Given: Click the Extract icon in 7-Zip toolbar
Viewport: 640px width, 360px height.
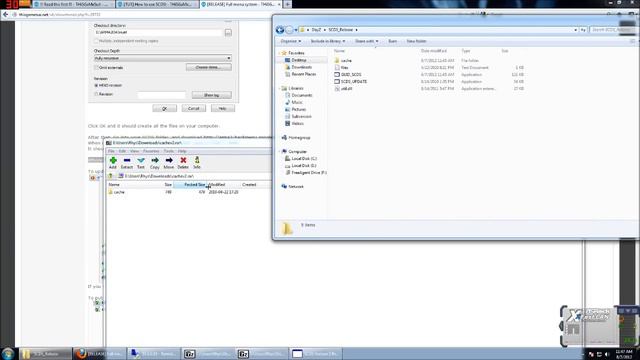Looking at the screenshot, I should 127,160.
